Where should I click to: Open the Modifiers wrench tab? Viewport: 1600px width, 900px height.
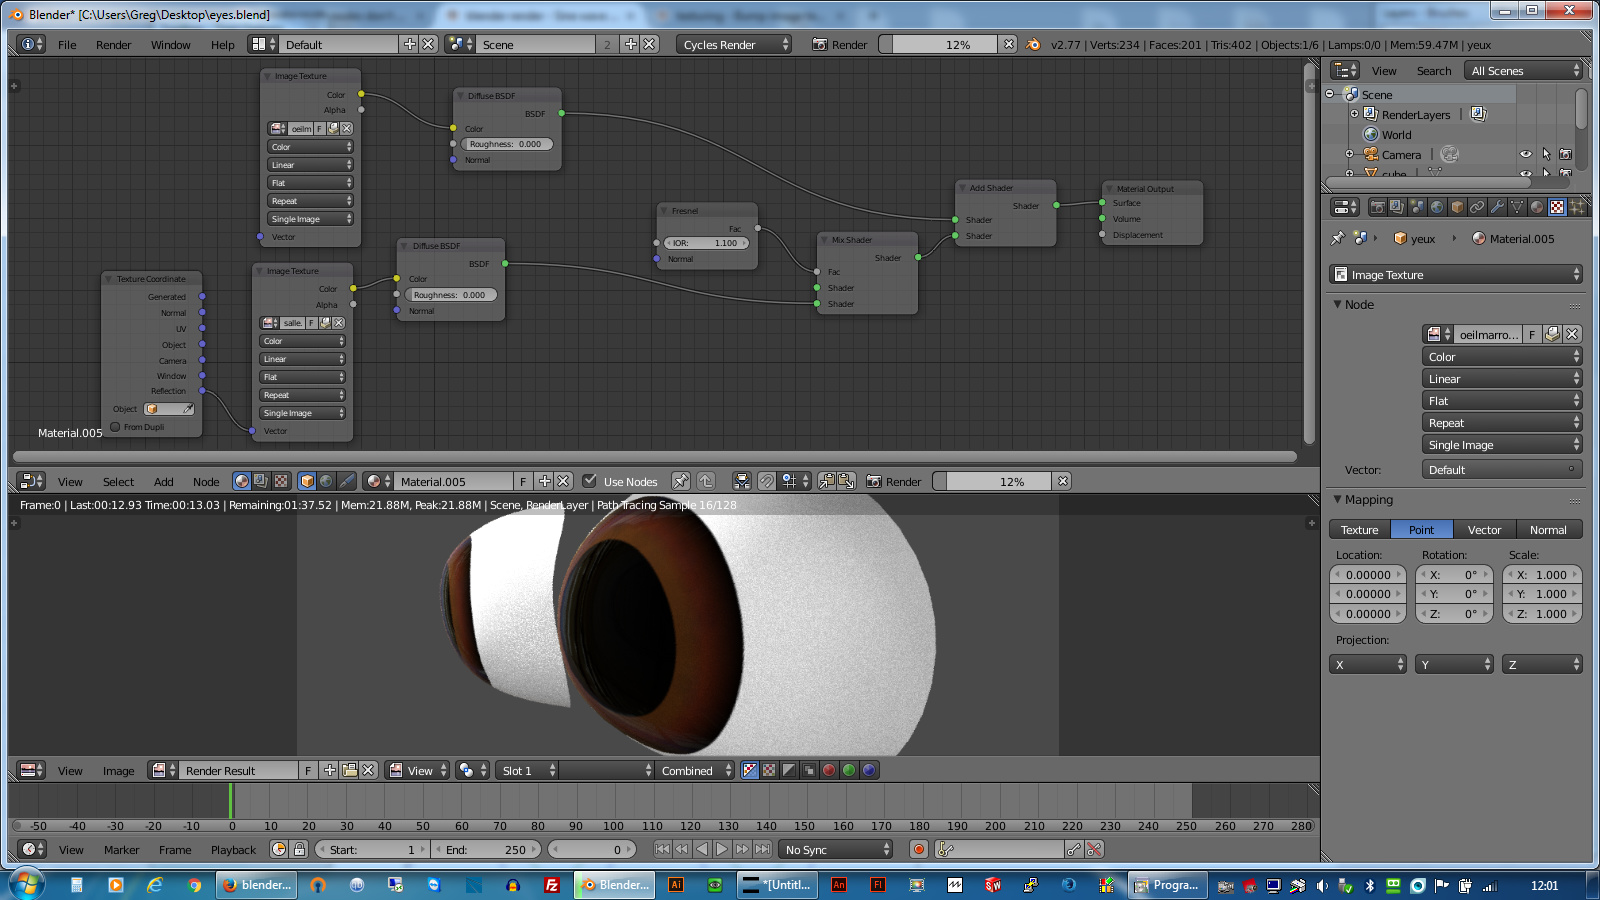[x=1497, y=207]
